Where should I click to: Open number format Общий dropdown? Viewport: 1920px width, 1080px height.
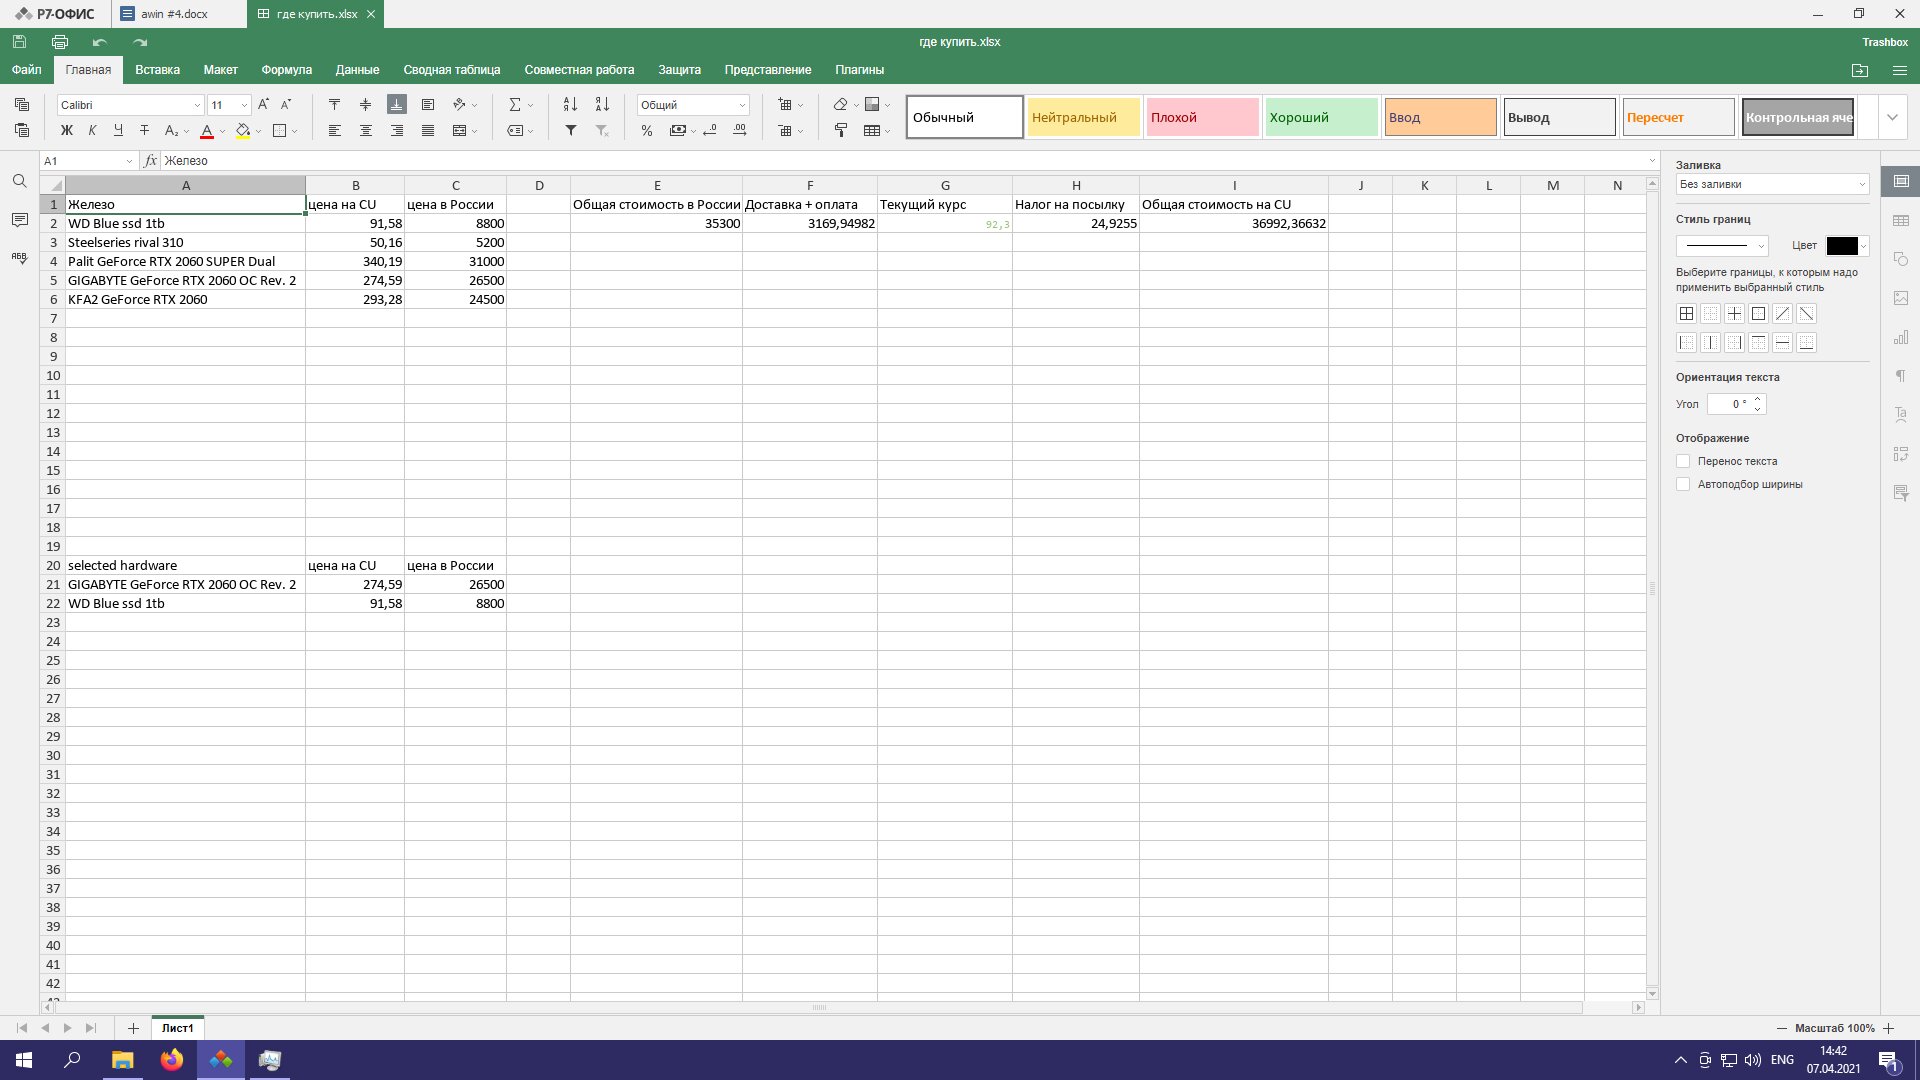tap(742, 105)
